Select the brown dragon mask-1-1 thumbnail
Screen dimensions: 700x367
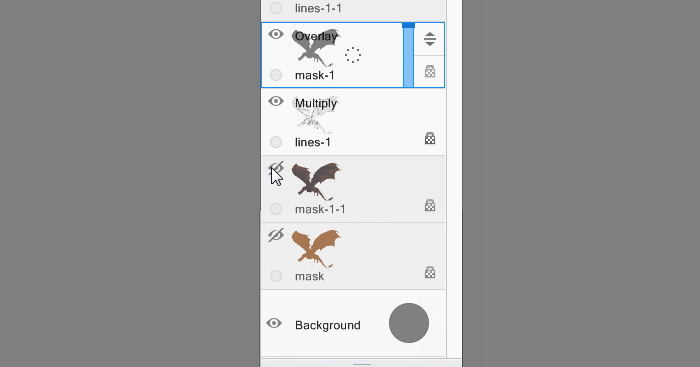point(316,181)
